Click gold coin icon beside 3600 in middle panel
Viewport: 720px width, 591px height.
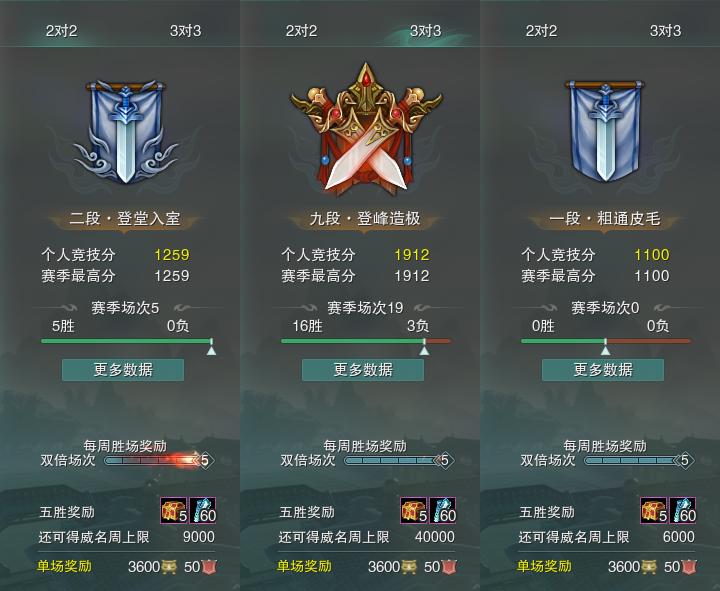pos(409,567)
